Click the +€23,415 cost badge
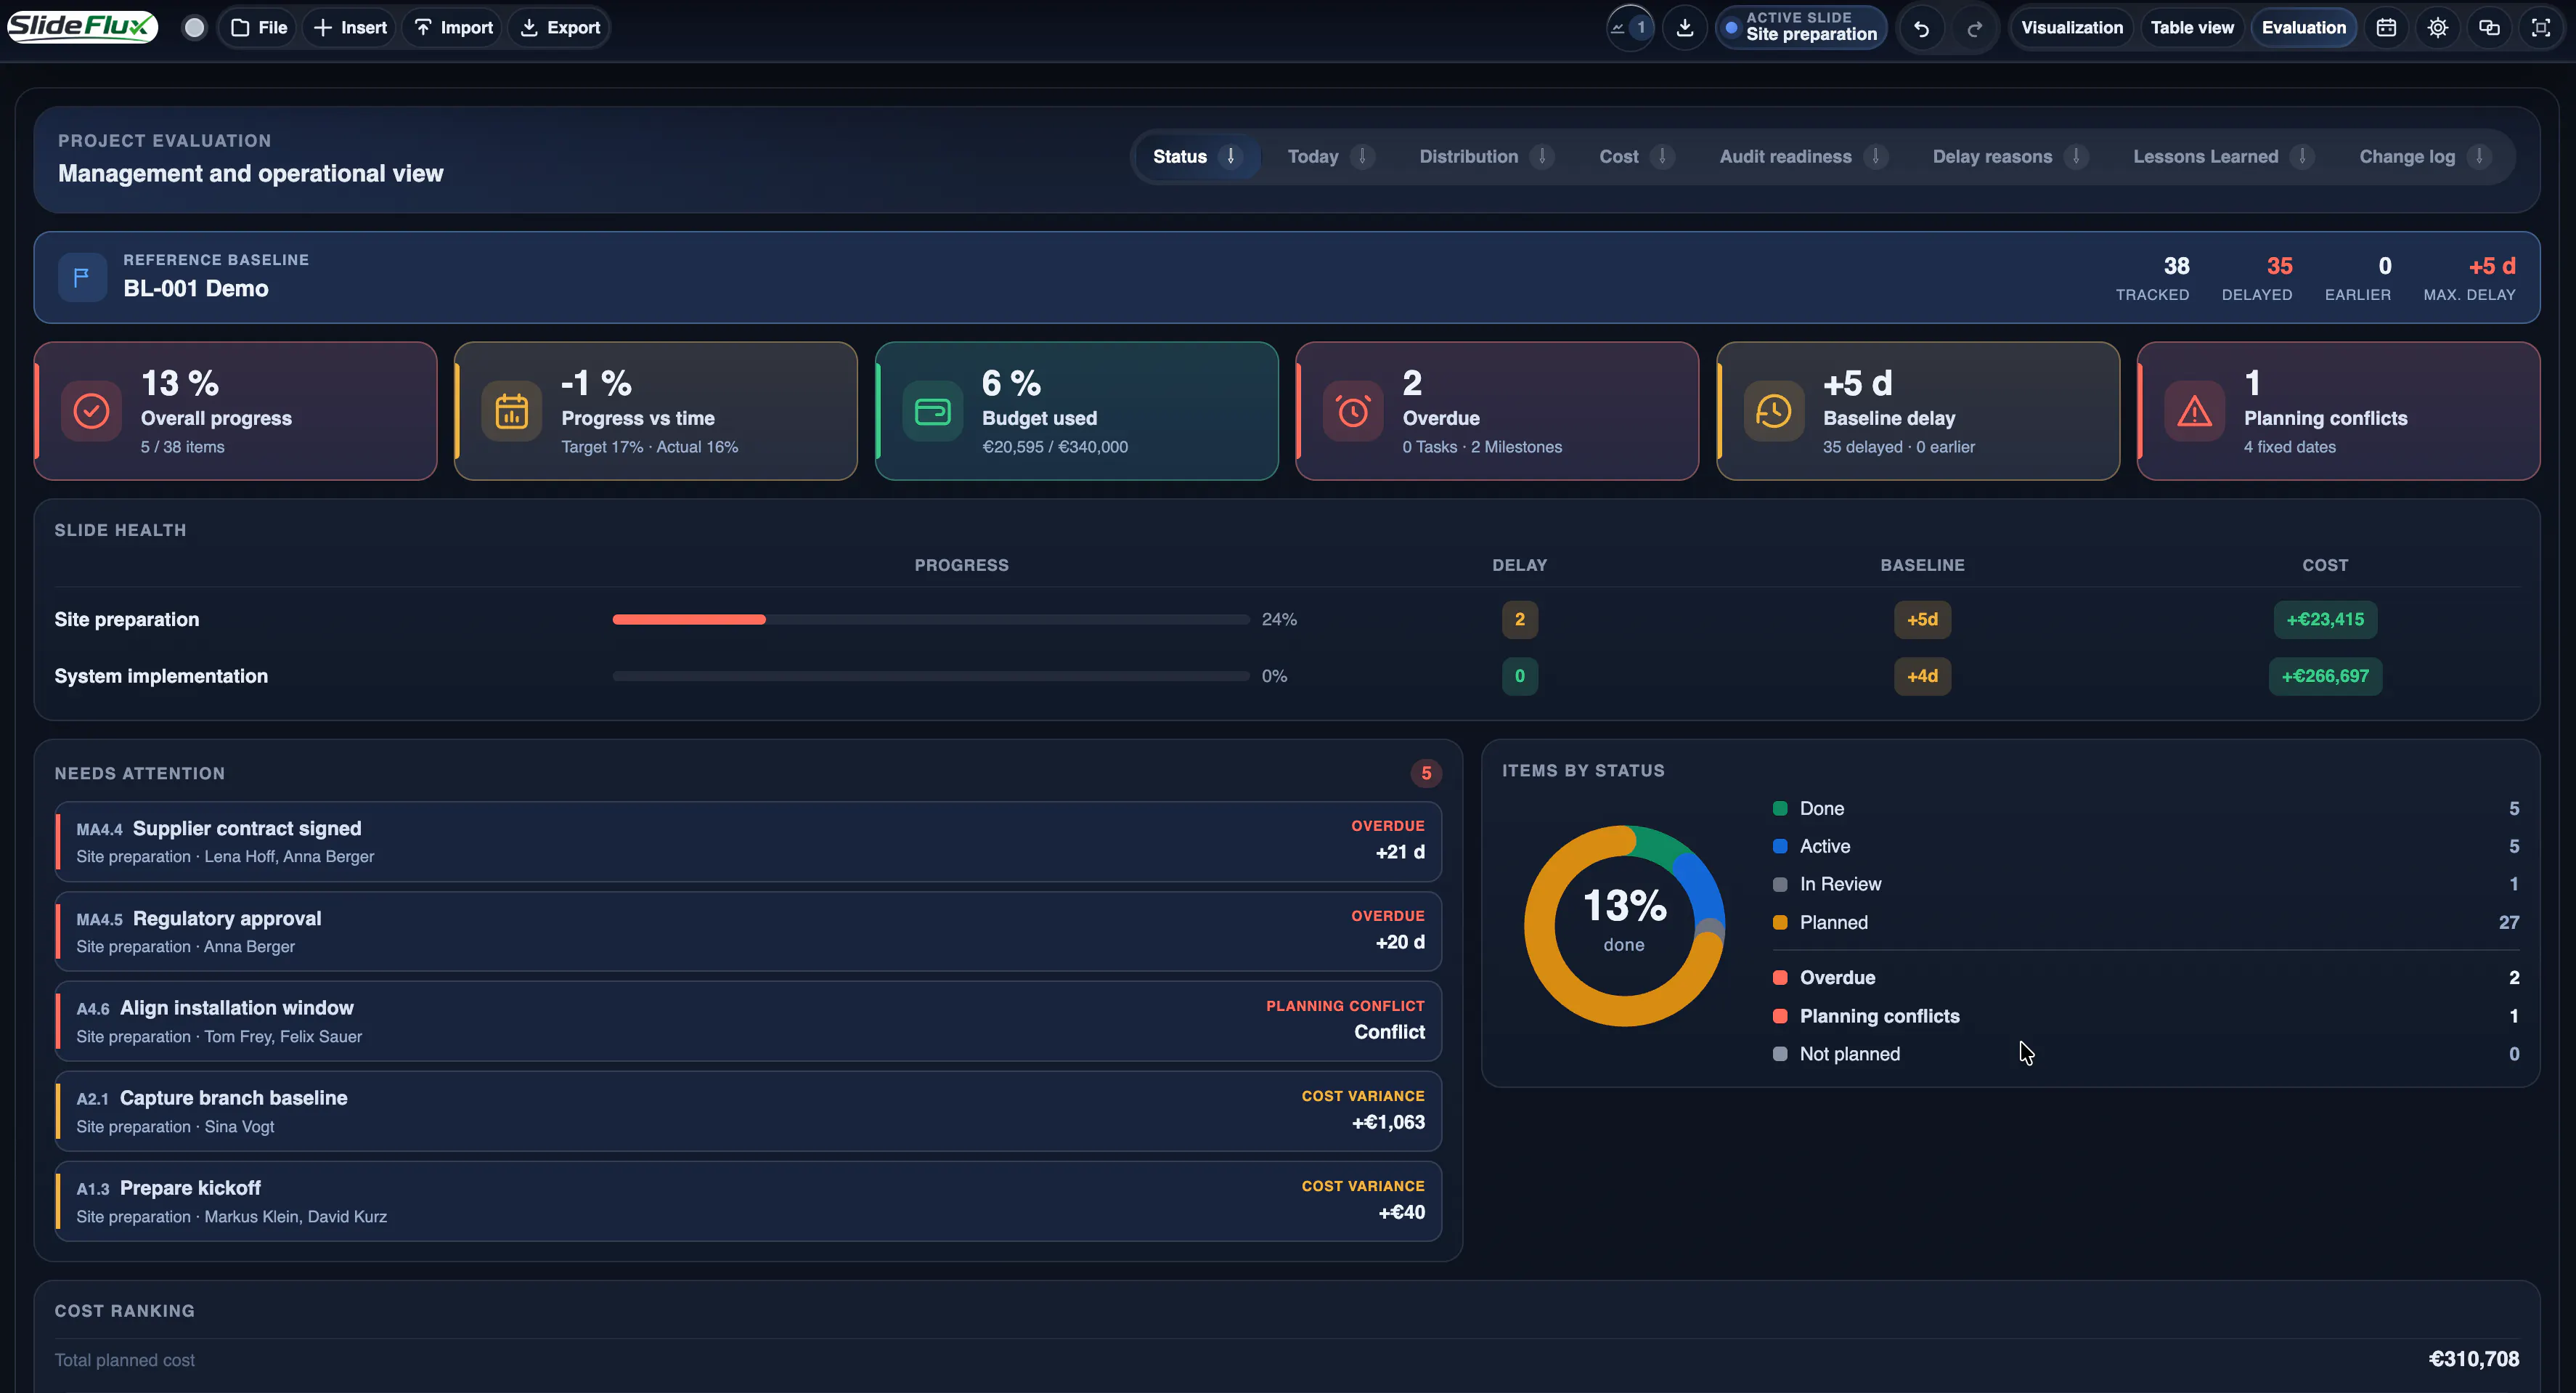 pos(2325,620)
